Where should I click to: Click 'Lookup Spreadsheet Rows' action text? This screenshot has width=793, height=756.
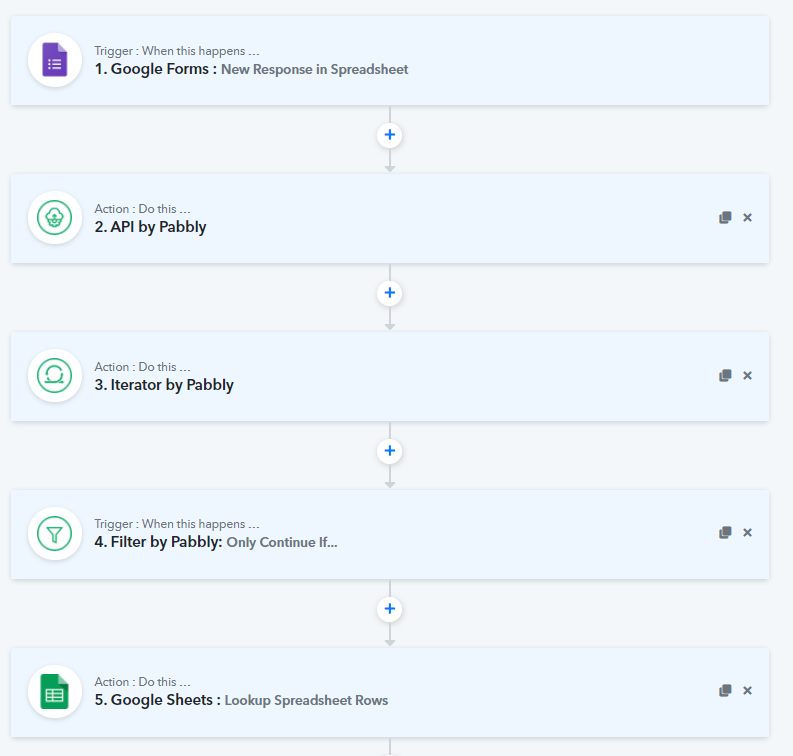pos(306,700)
